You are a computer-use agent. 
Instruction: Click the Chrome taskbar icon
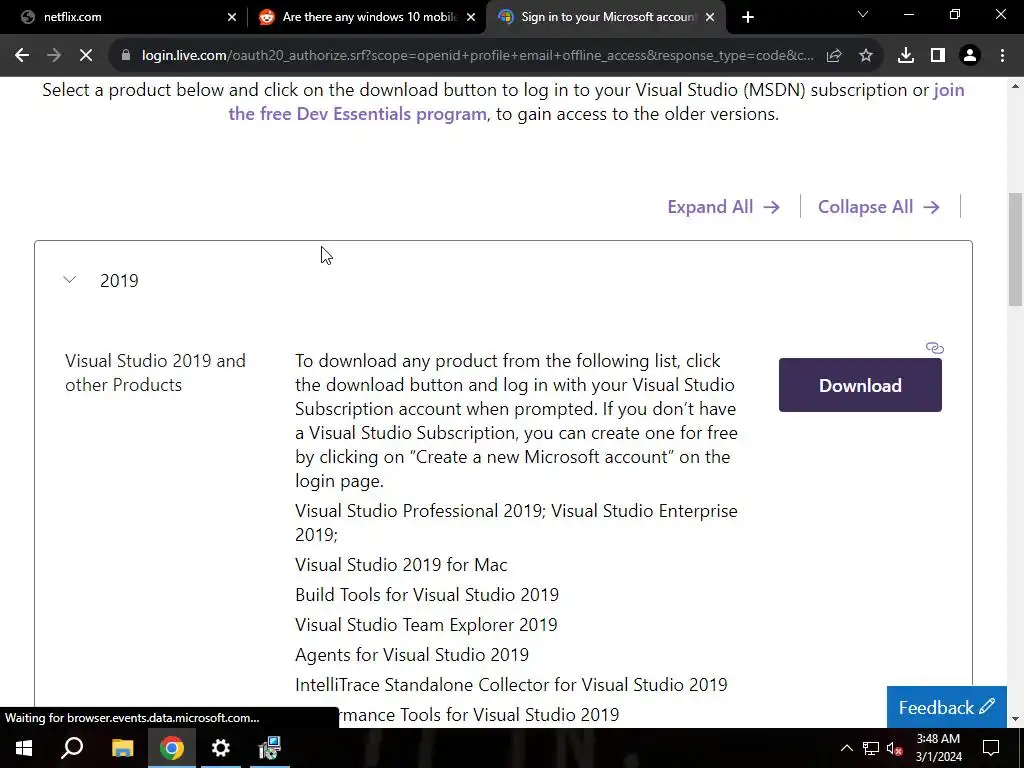[x=172, y=748]
